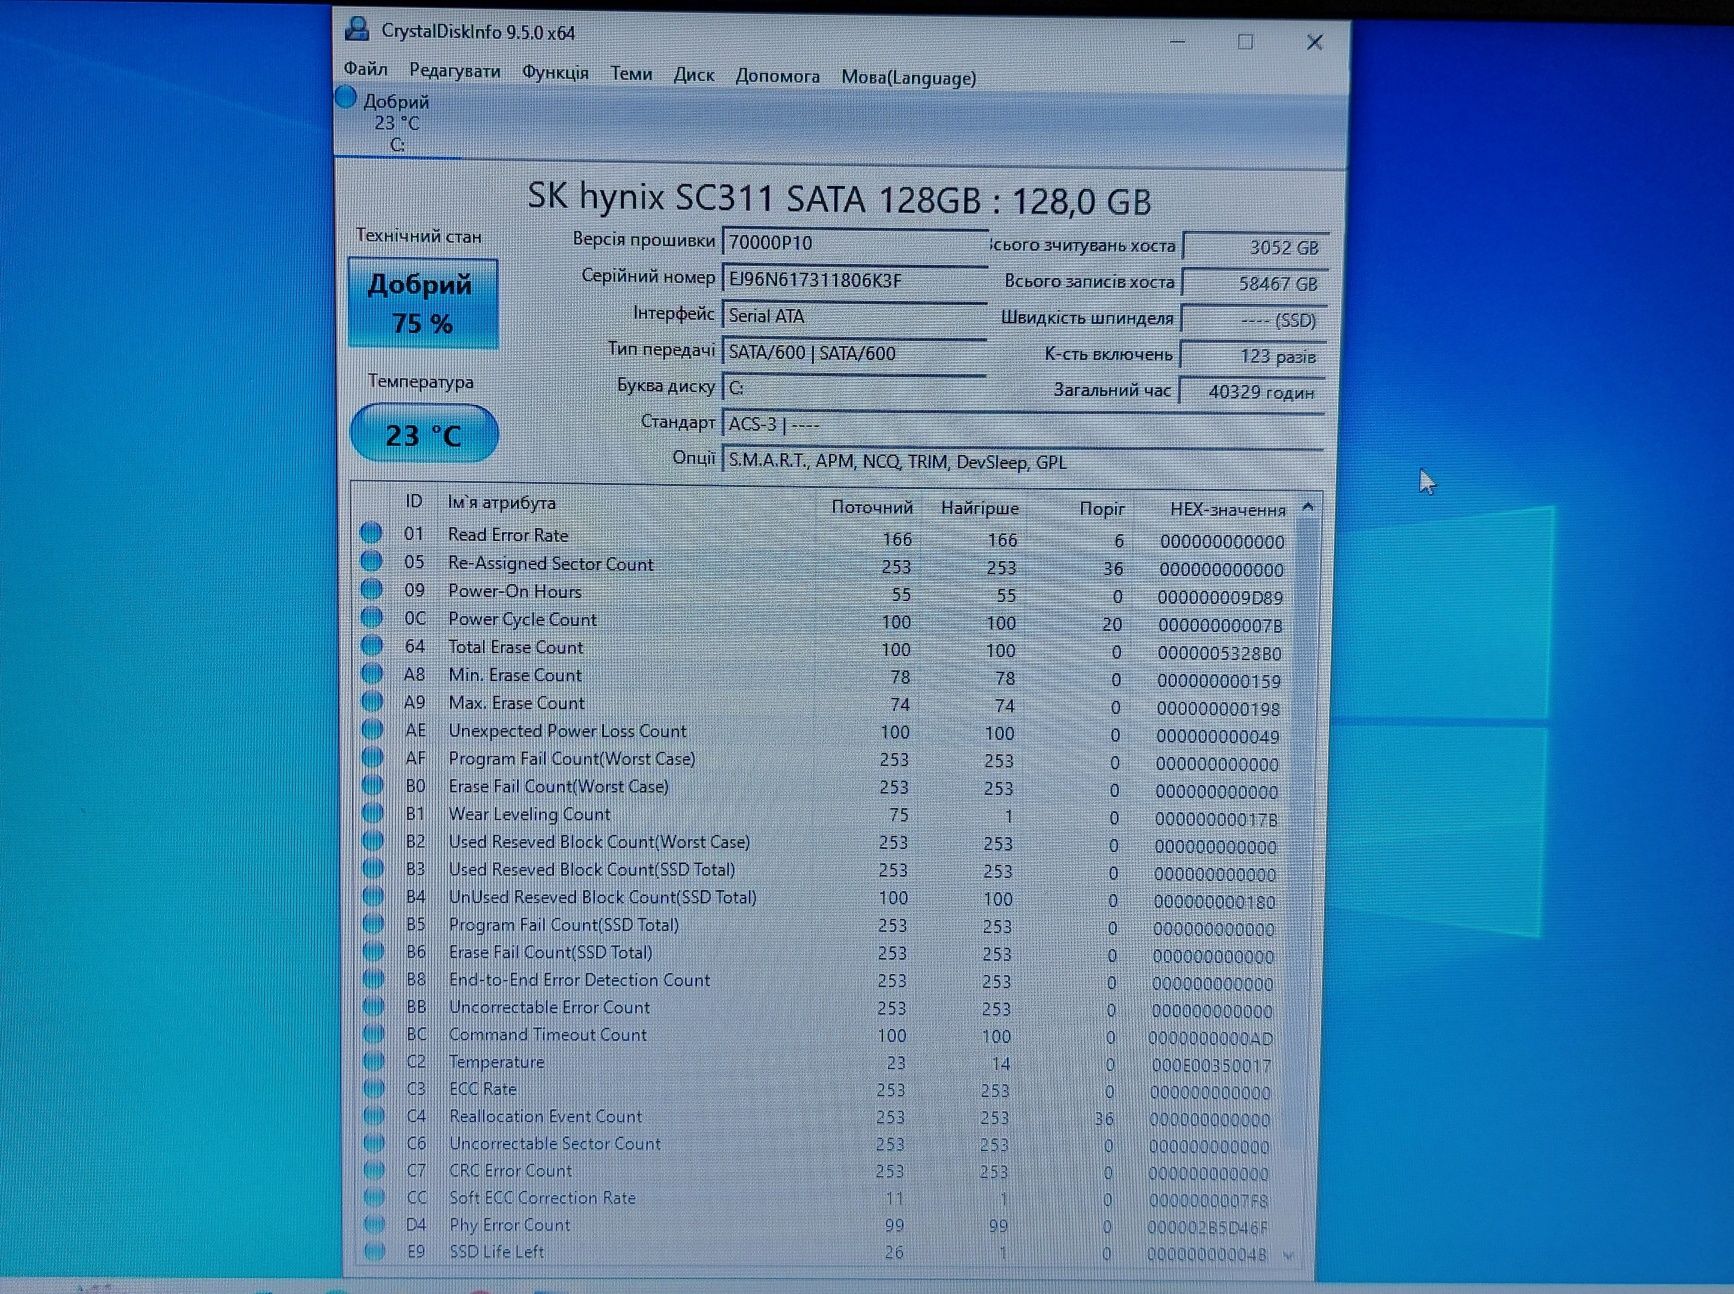Click the Найгірше column header
The width and height of the screenshot is (1734, 1294).
(x=980, y=508)
